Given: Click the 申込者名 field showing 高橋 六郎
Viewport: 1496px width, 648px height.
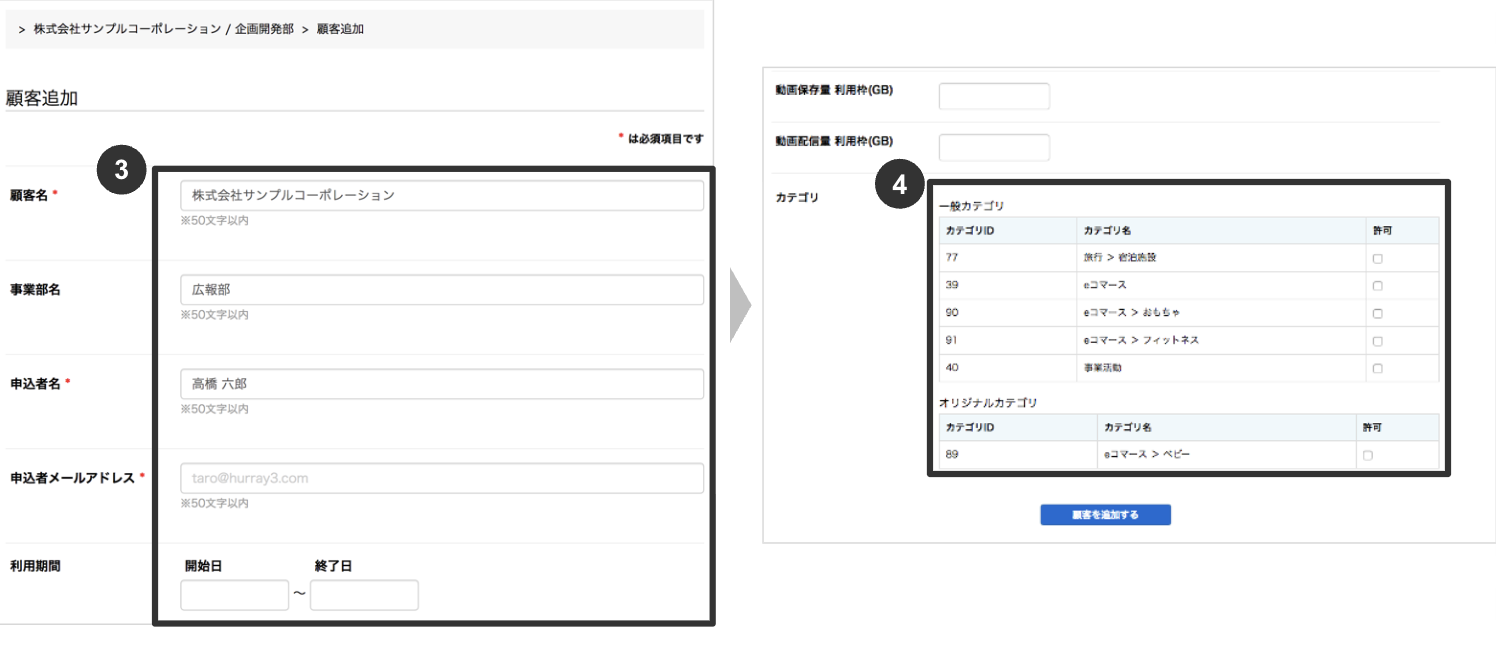Looking at the screenshot, I should [441, 383].
